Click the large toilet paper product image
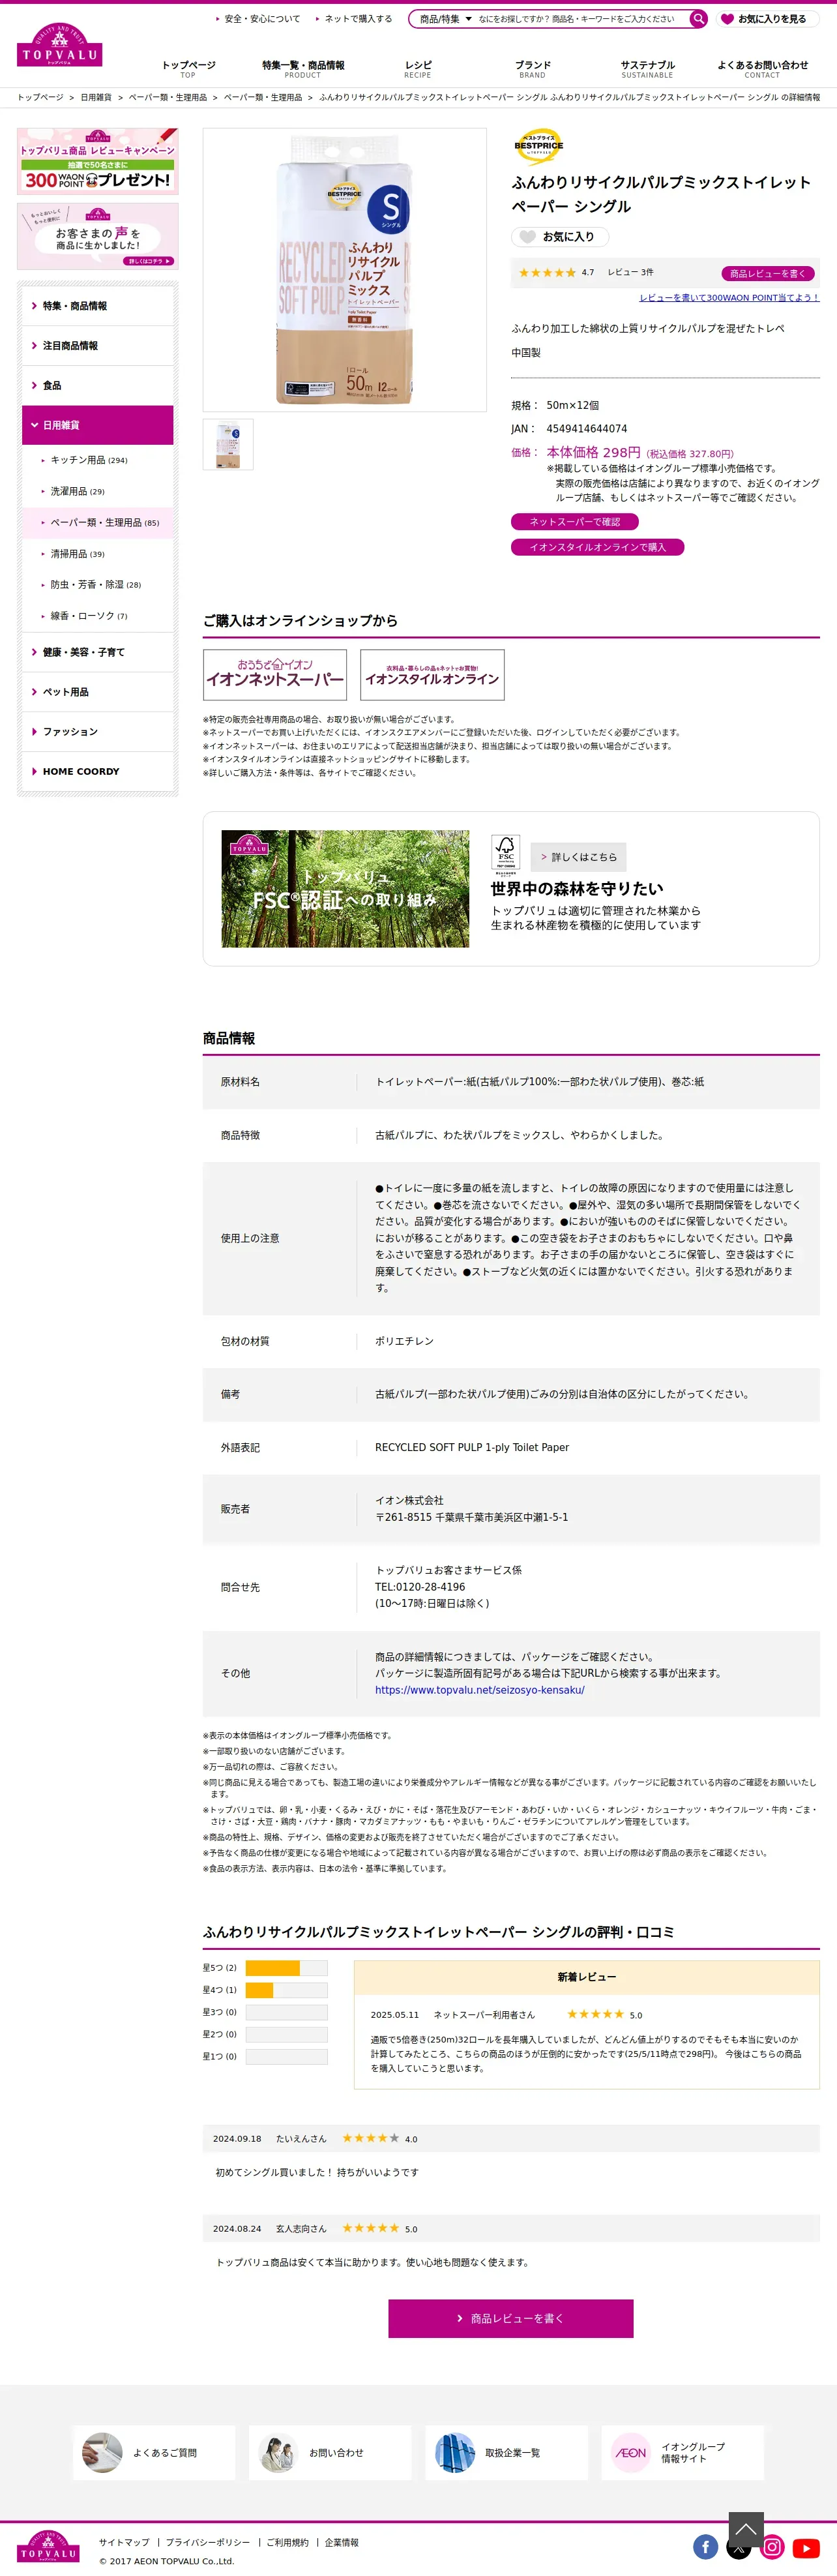Screen dimensions: 837x2576 [x=345, y=270]
